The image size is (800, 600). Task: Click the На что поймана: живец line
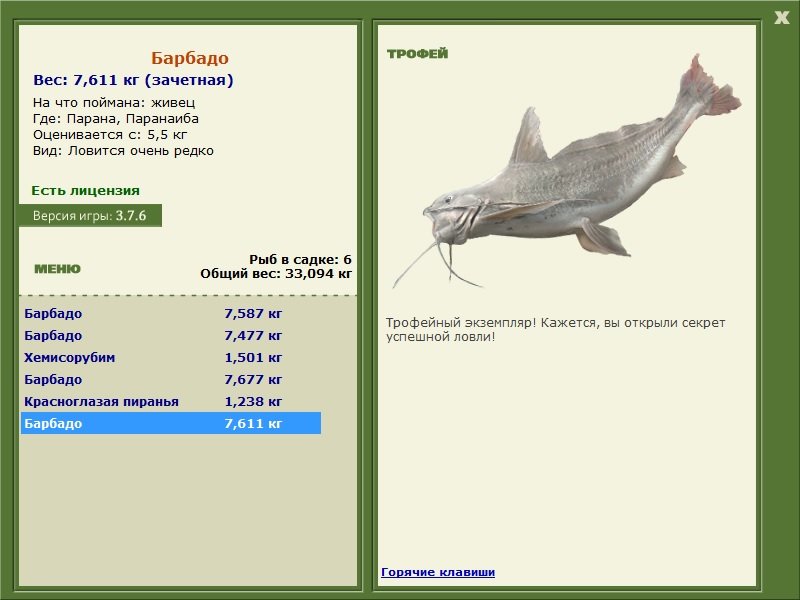[114, 103]
